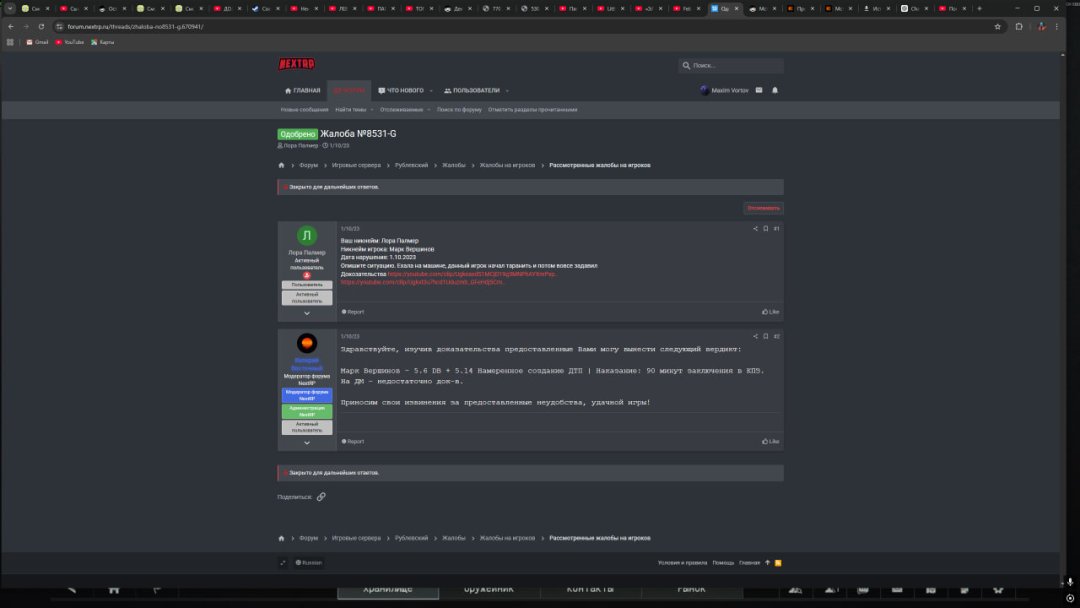Expand the moderator's user info chevron

click(307, 442)
